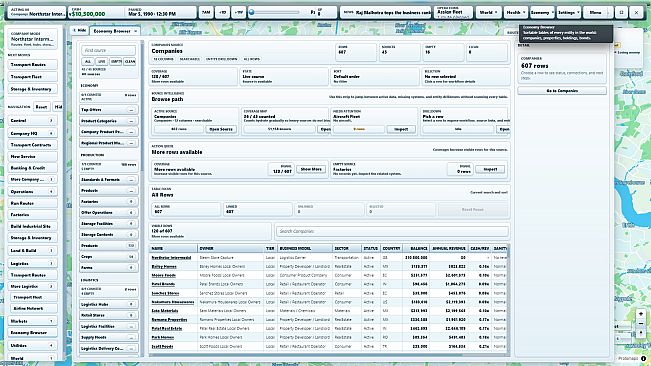Sort table by the OWNER column header
This screenshot has width=651, height=366.
pos(231,248)
